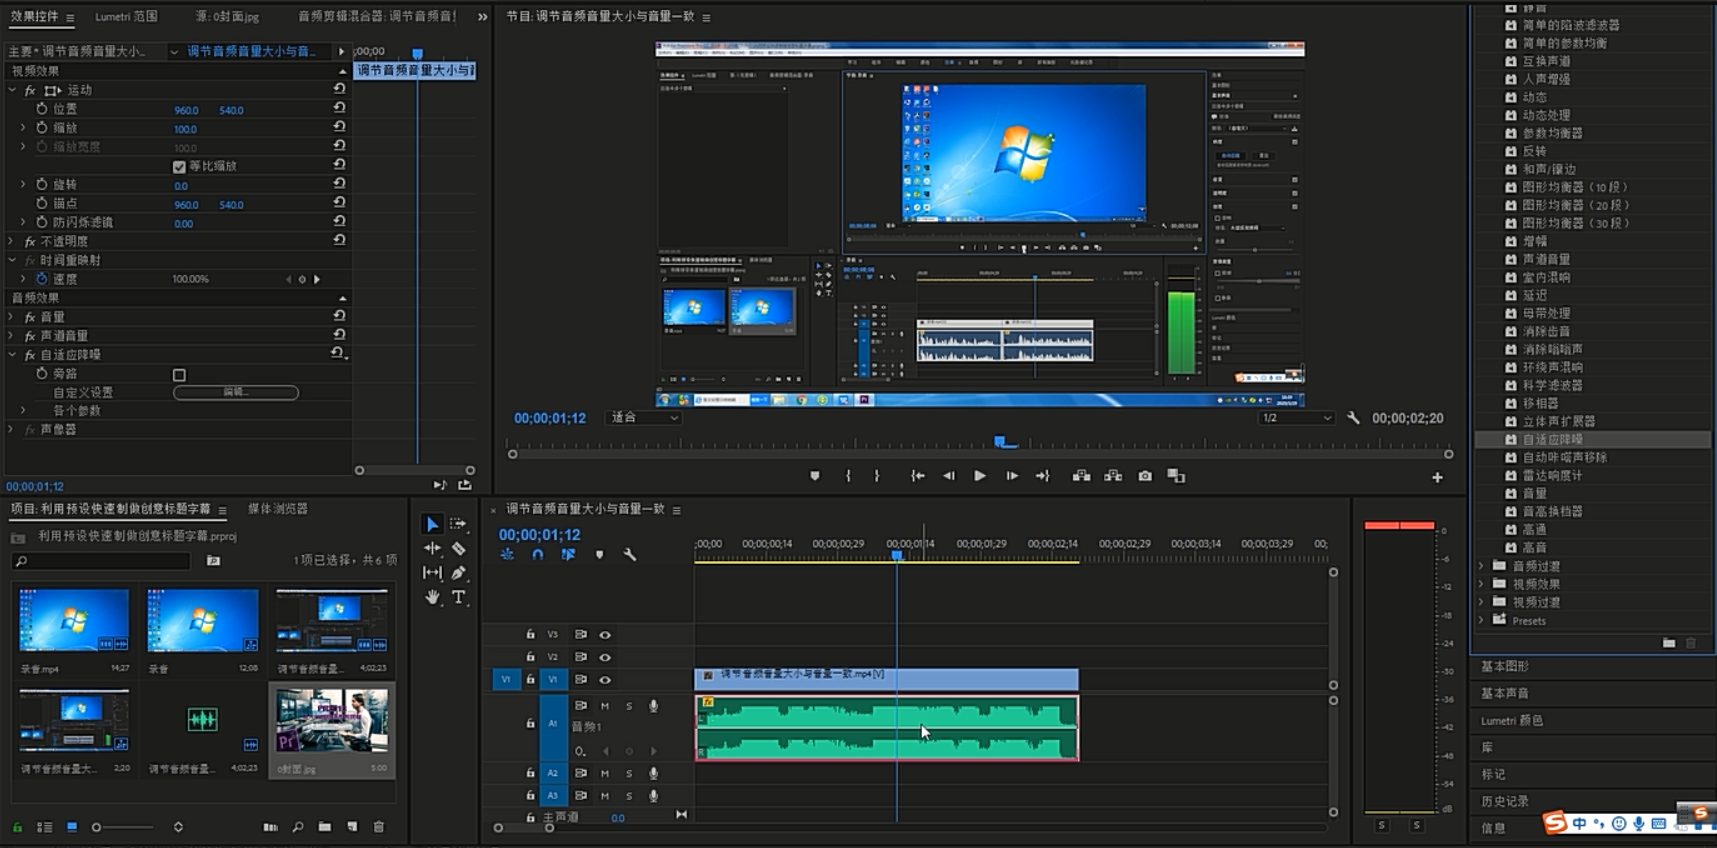Viewport: 1717px width, 848px height.
Task: Play the sequence in Program Monitor
Action: (980, 476)
